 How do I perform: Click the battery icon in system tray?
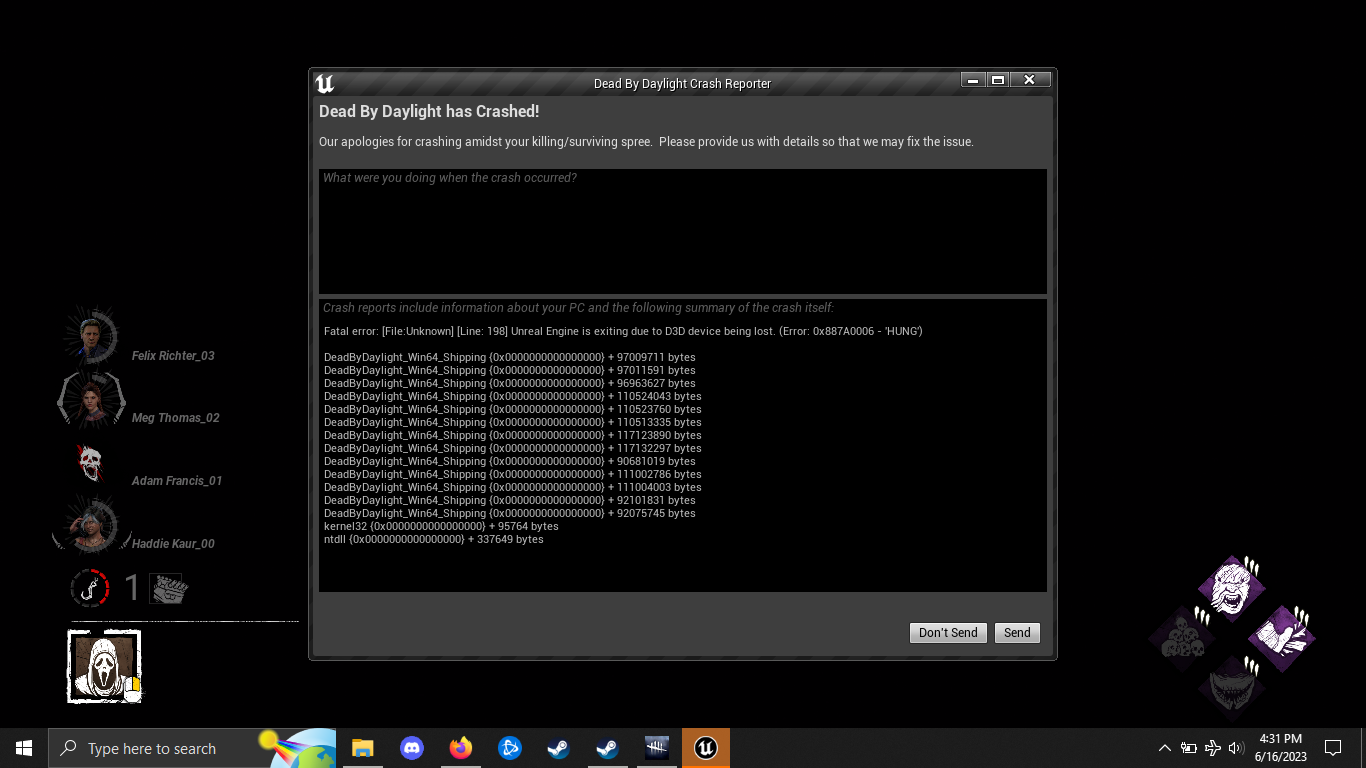(x=1189, y=748)
